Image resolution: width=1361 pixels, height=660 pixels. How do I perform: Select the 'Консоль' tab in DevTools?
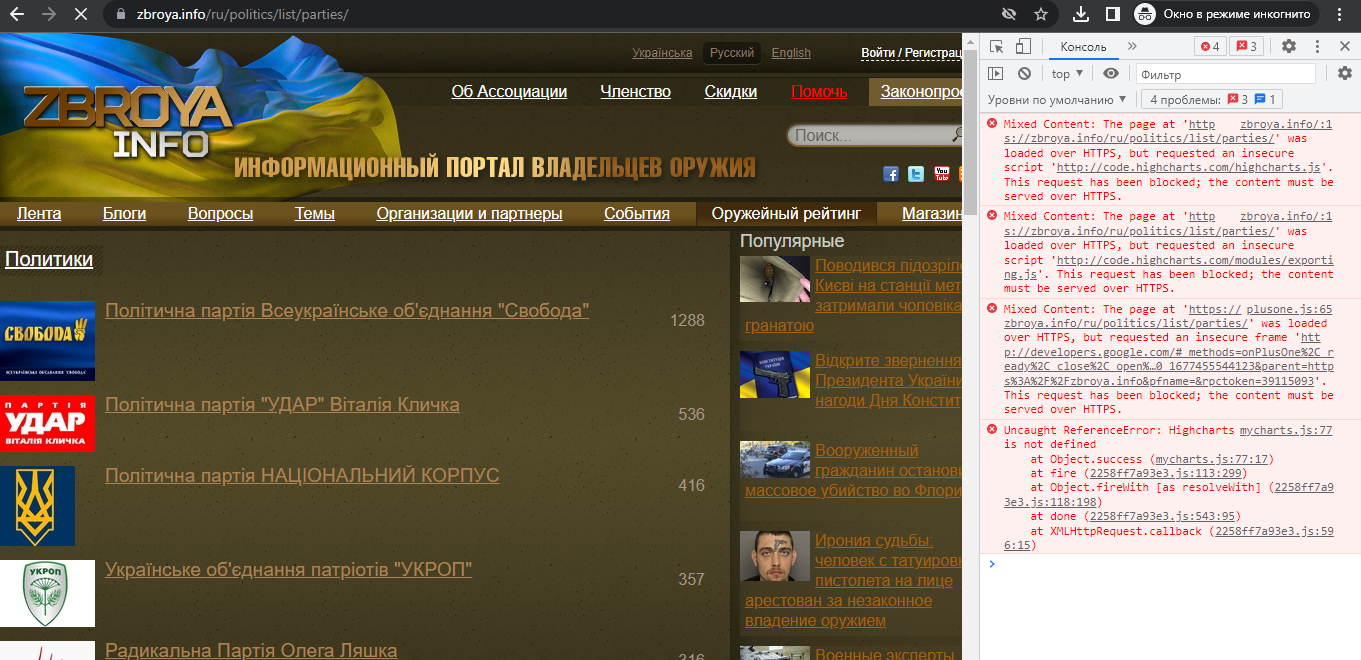[1083, 46]
